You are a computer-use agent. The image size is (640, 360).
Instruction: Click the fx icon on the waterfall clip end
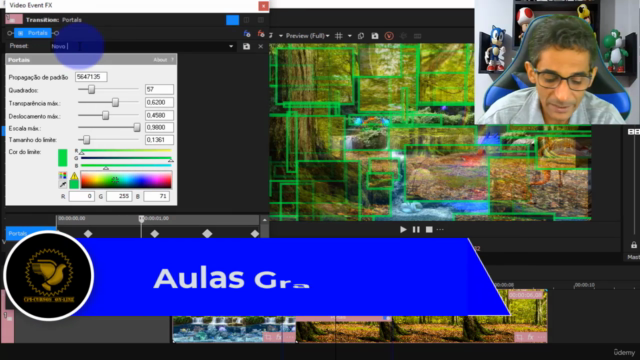click(279, 337)
